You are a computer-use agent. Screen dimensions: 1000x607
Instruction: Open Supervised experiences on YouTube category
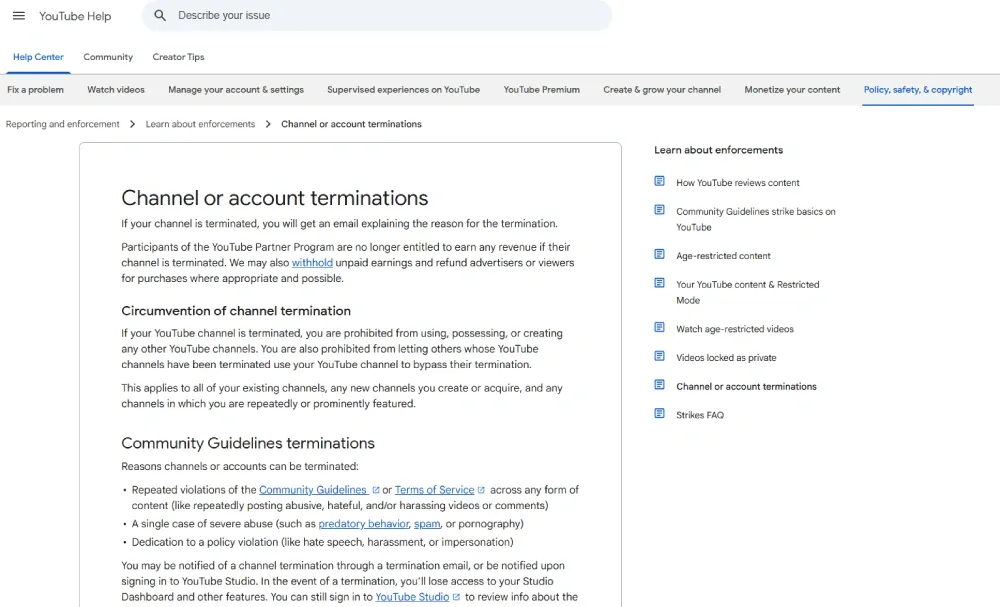[404, 90]
